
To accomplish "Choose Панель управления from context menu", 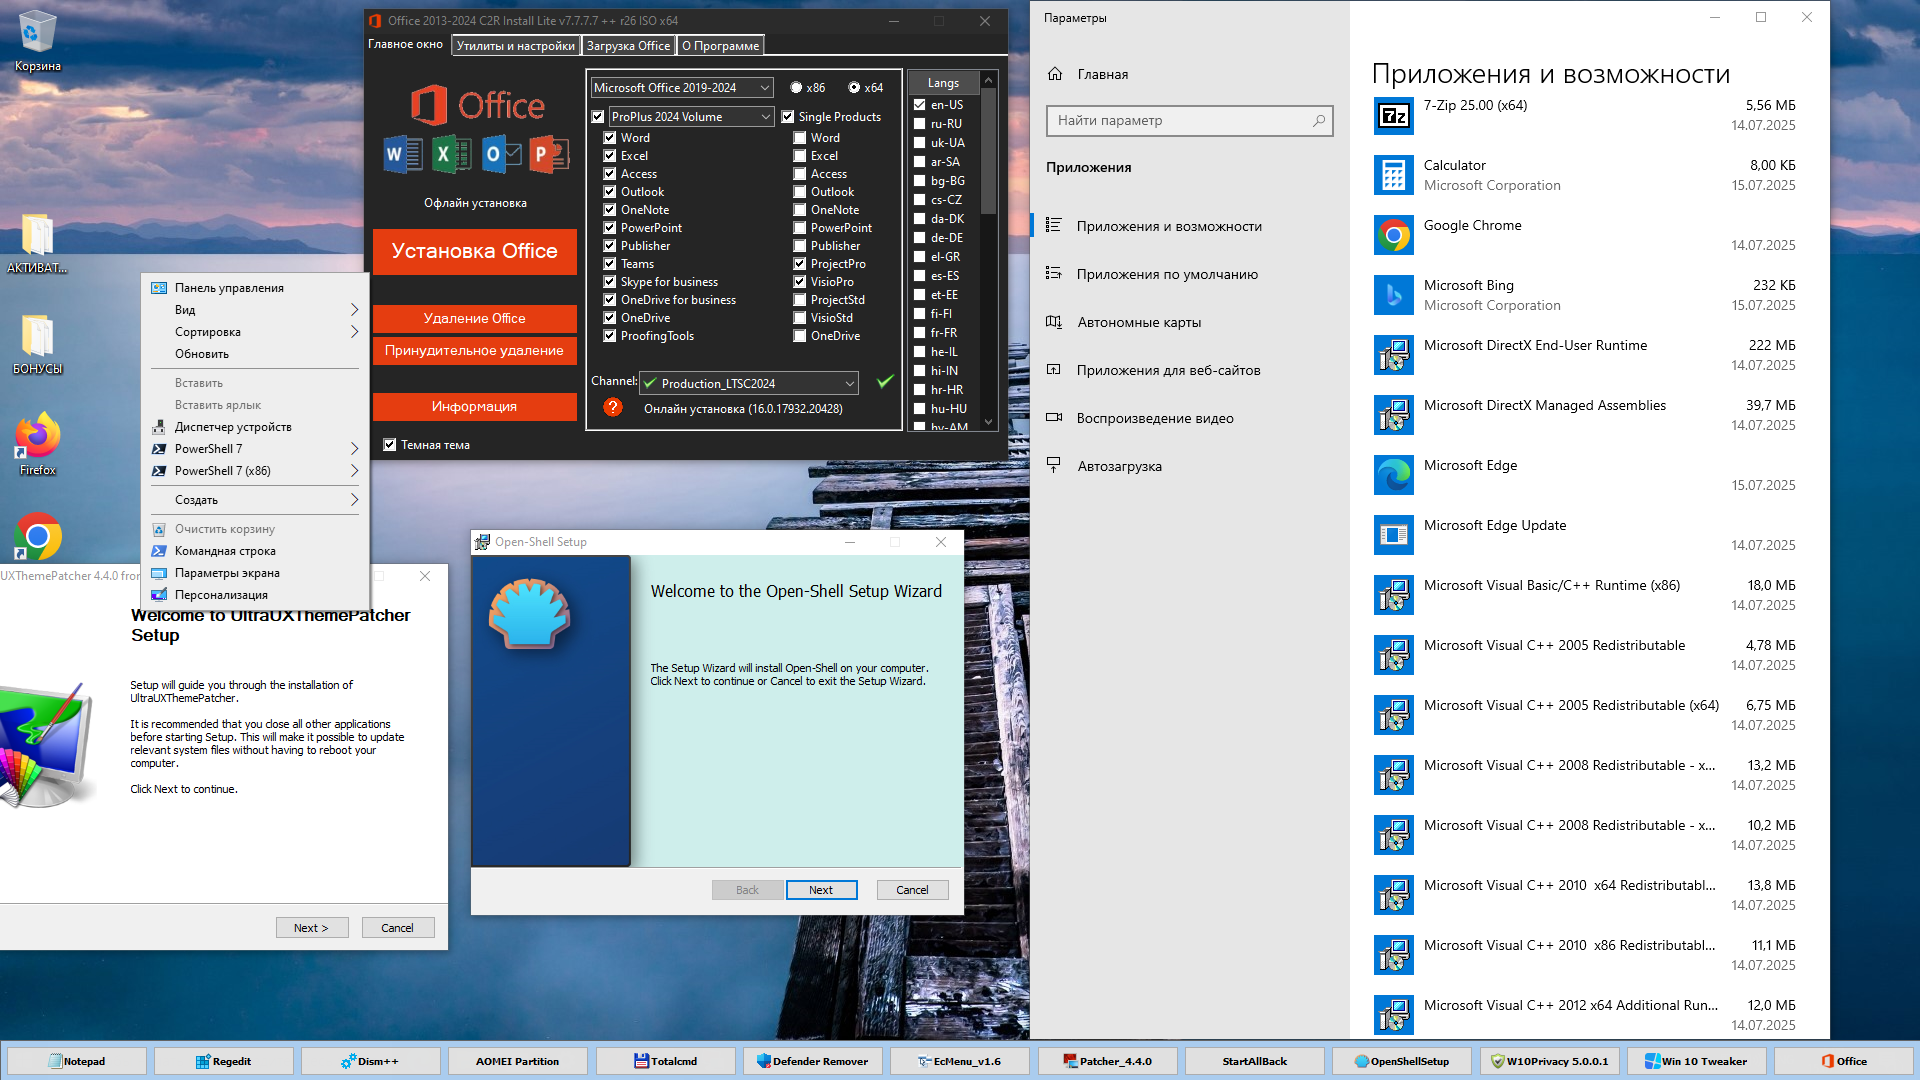I will pos(255,288).
